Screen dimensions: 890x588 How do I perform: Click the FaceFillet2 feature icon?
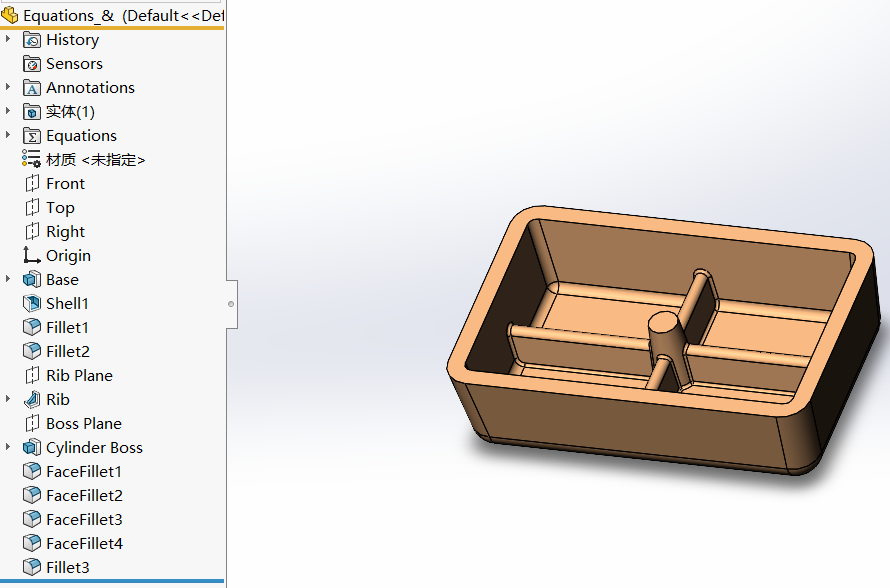pos(32,495)
